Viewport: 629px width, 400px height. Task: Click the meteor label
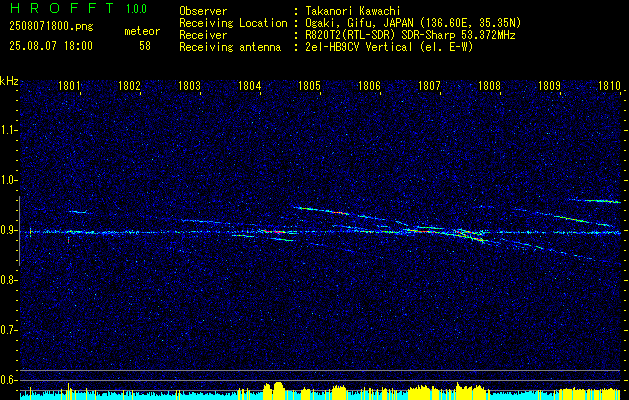click(x=142, y=32)
